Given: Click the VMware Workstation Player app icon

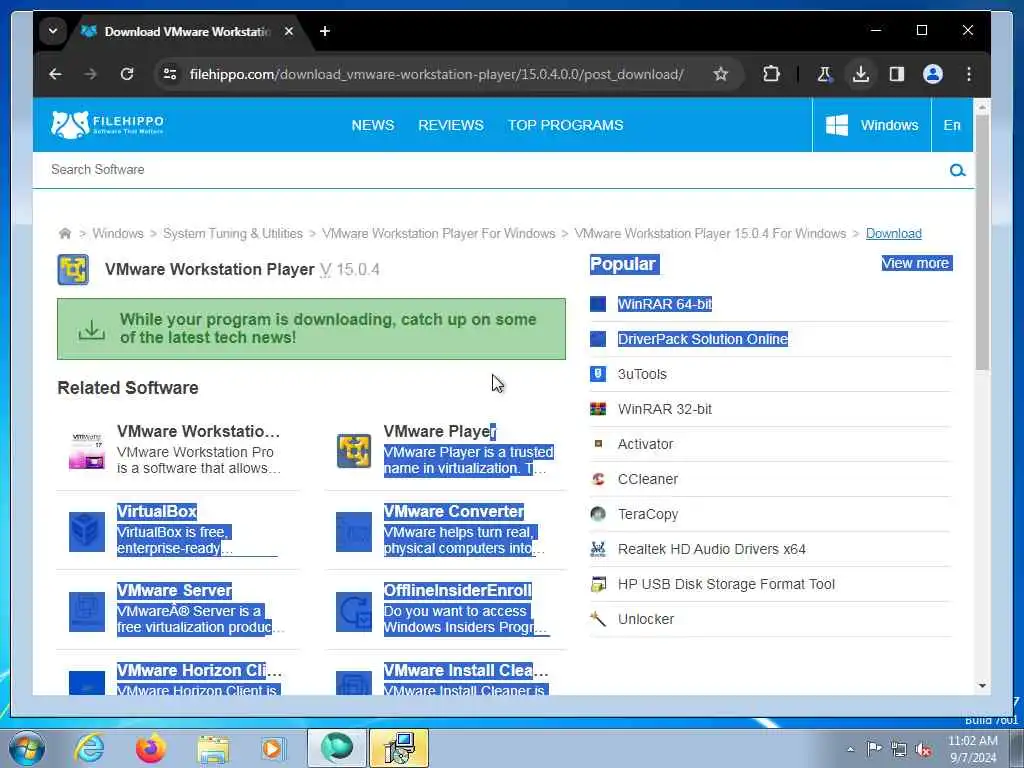Looking at the screenshot, I should point(73,270).
